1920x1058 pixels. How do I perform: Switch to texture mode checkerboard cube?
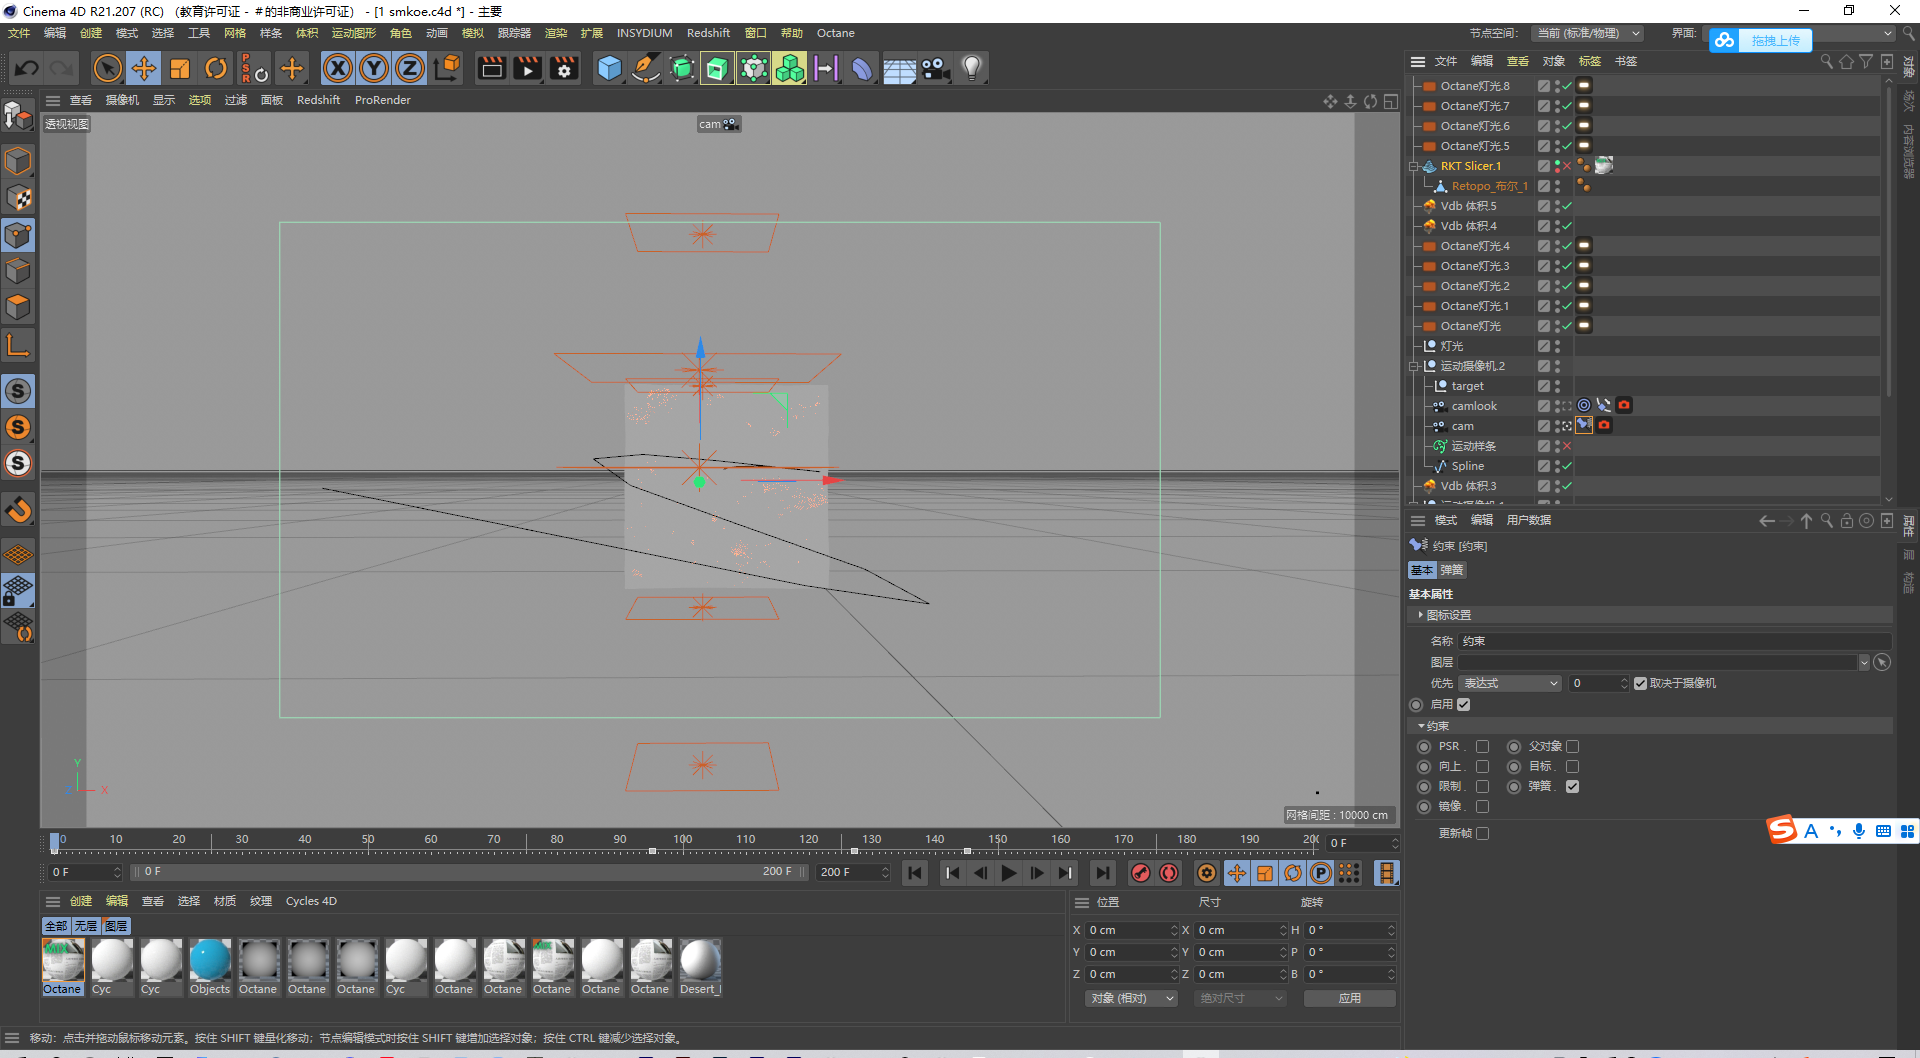tap(18, 198)
